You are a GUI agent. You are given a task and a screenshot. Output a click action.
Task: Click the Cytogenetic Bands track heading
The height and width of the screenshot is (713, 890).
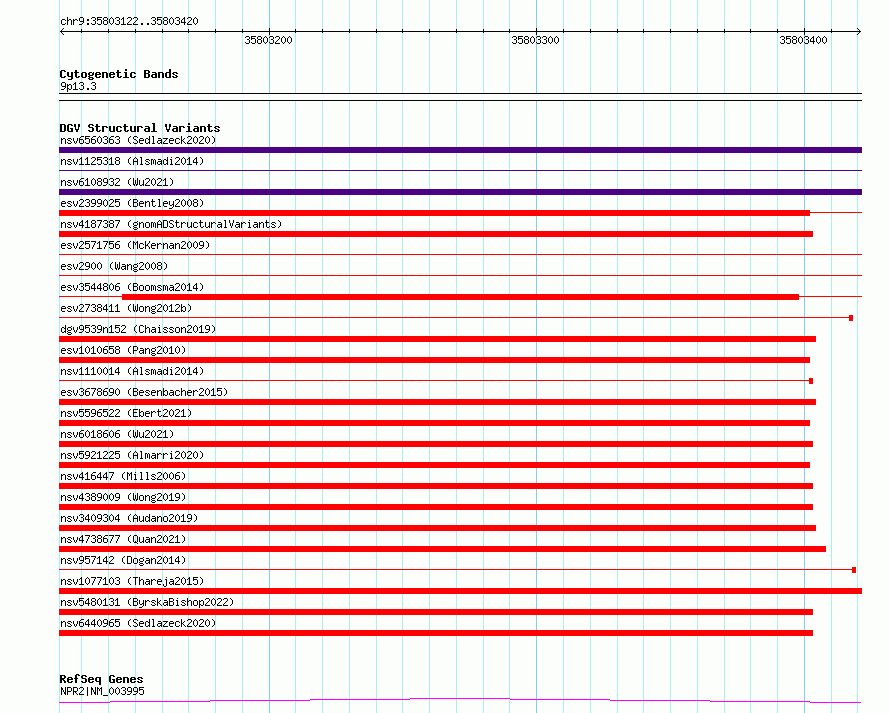pyautogui.click(x=119, y=74)
